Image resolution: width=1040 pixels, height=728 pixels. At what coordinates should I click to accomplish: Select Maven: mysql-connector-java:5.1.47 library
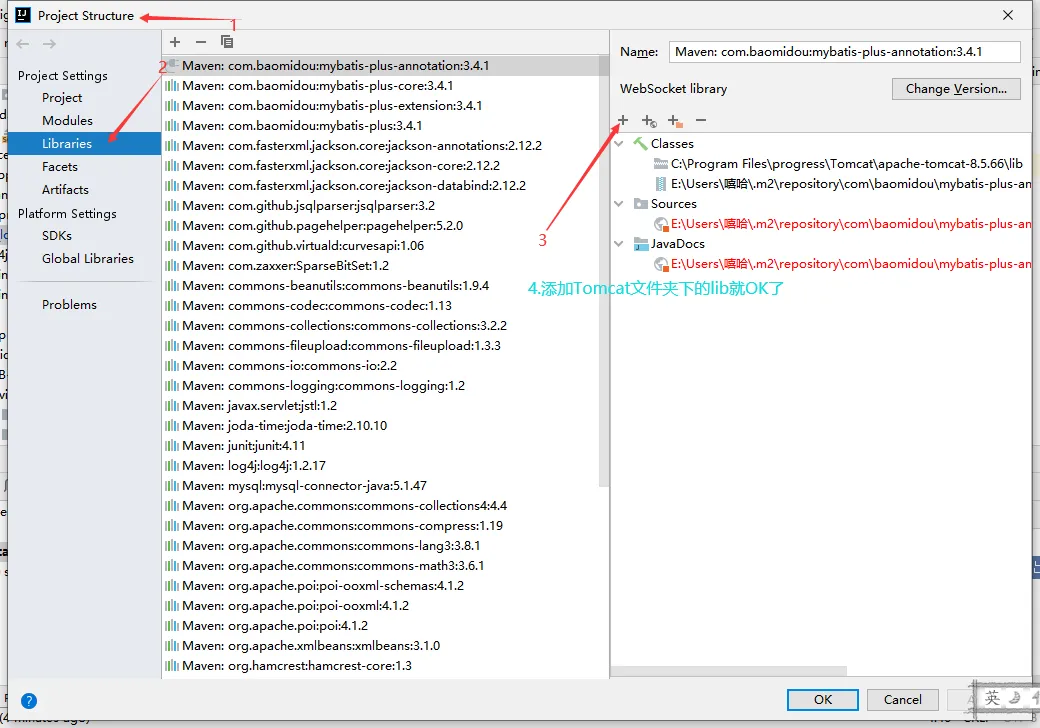[x=383, y=485]
